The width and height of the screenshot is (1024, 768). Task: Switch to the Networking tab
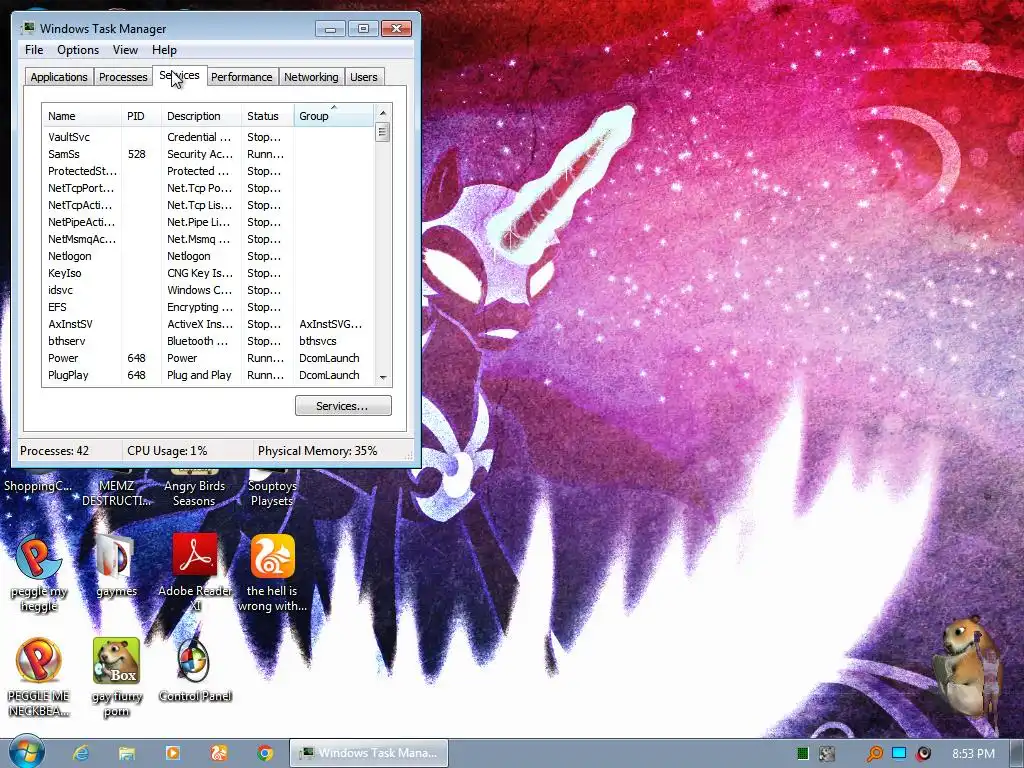coord(311,77)
